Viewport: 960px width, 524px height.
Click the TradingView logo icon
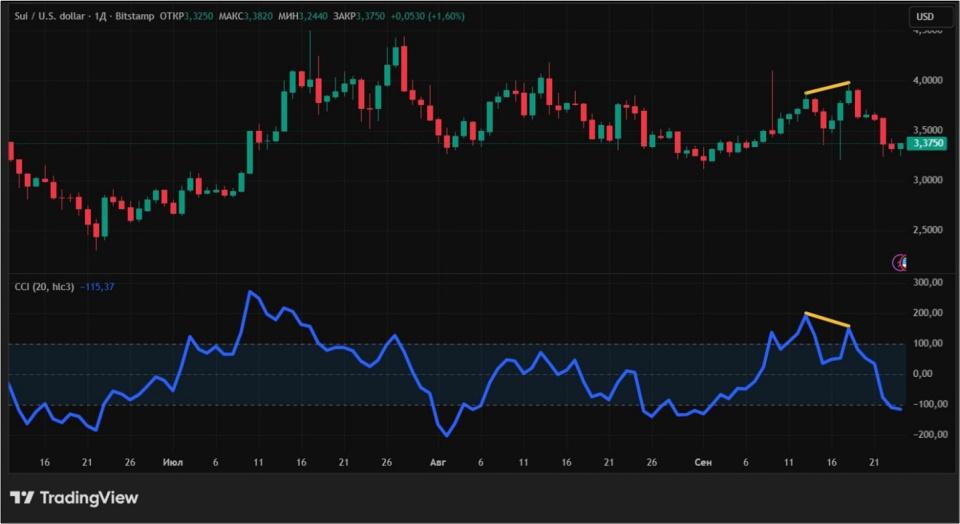[23, 498]
